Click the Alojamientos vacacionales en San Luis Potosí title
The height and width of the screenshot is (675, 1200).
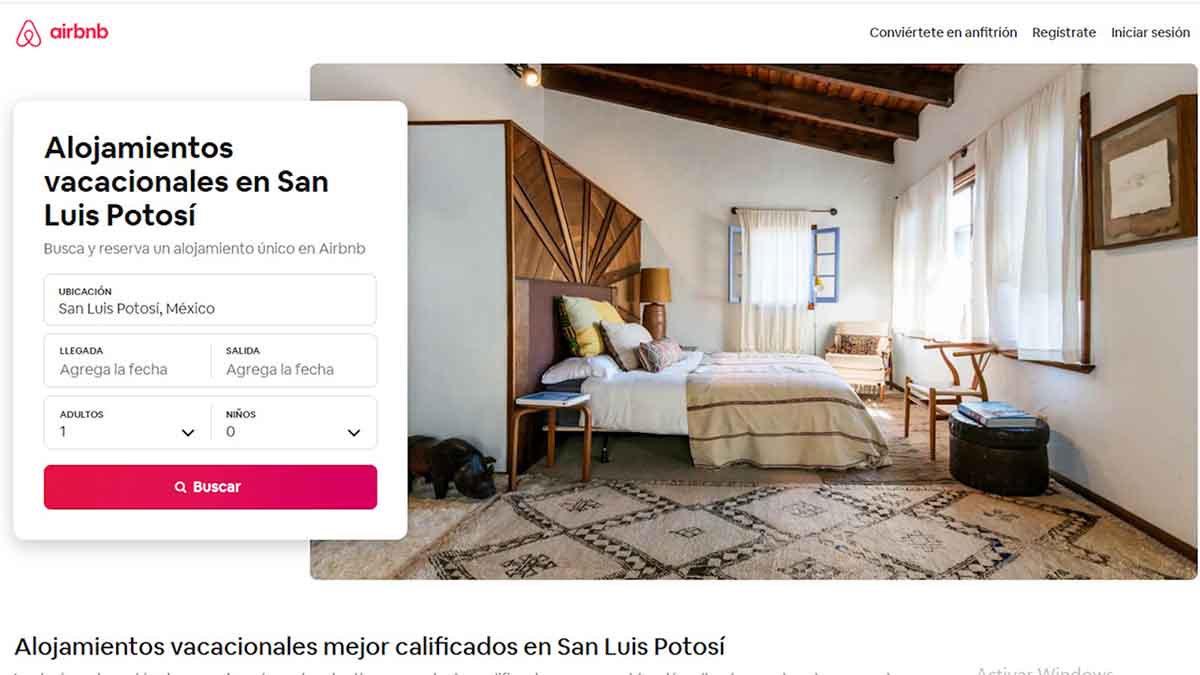click(x=187, y=181)
